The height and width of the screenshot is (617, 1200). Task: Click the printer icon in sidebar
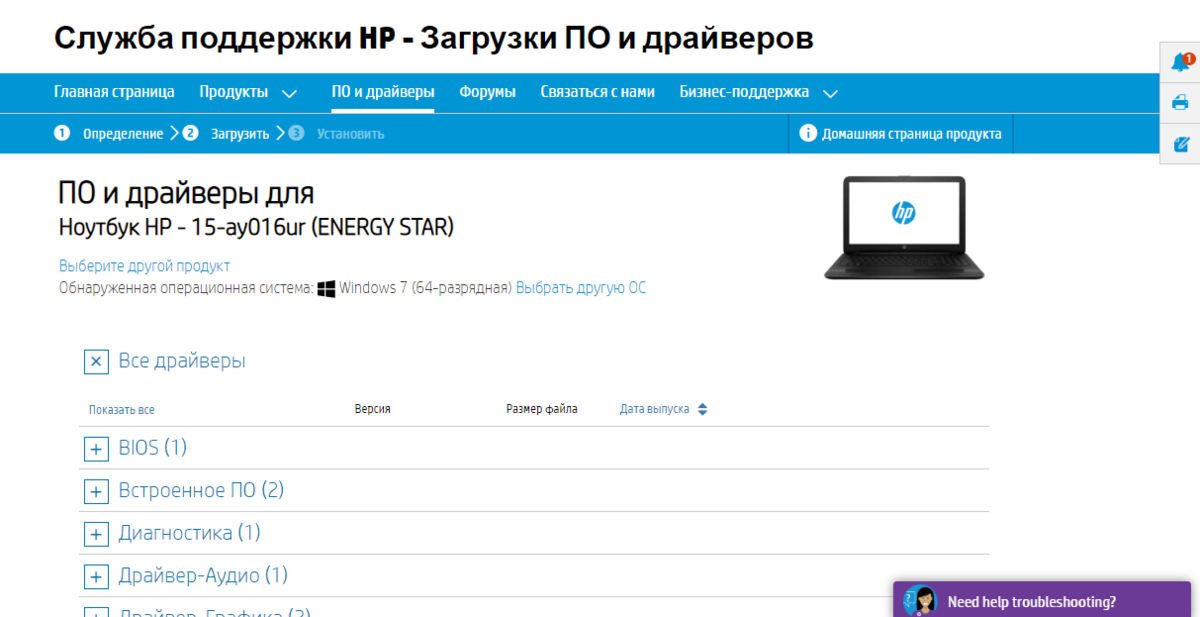(1180, 102)
